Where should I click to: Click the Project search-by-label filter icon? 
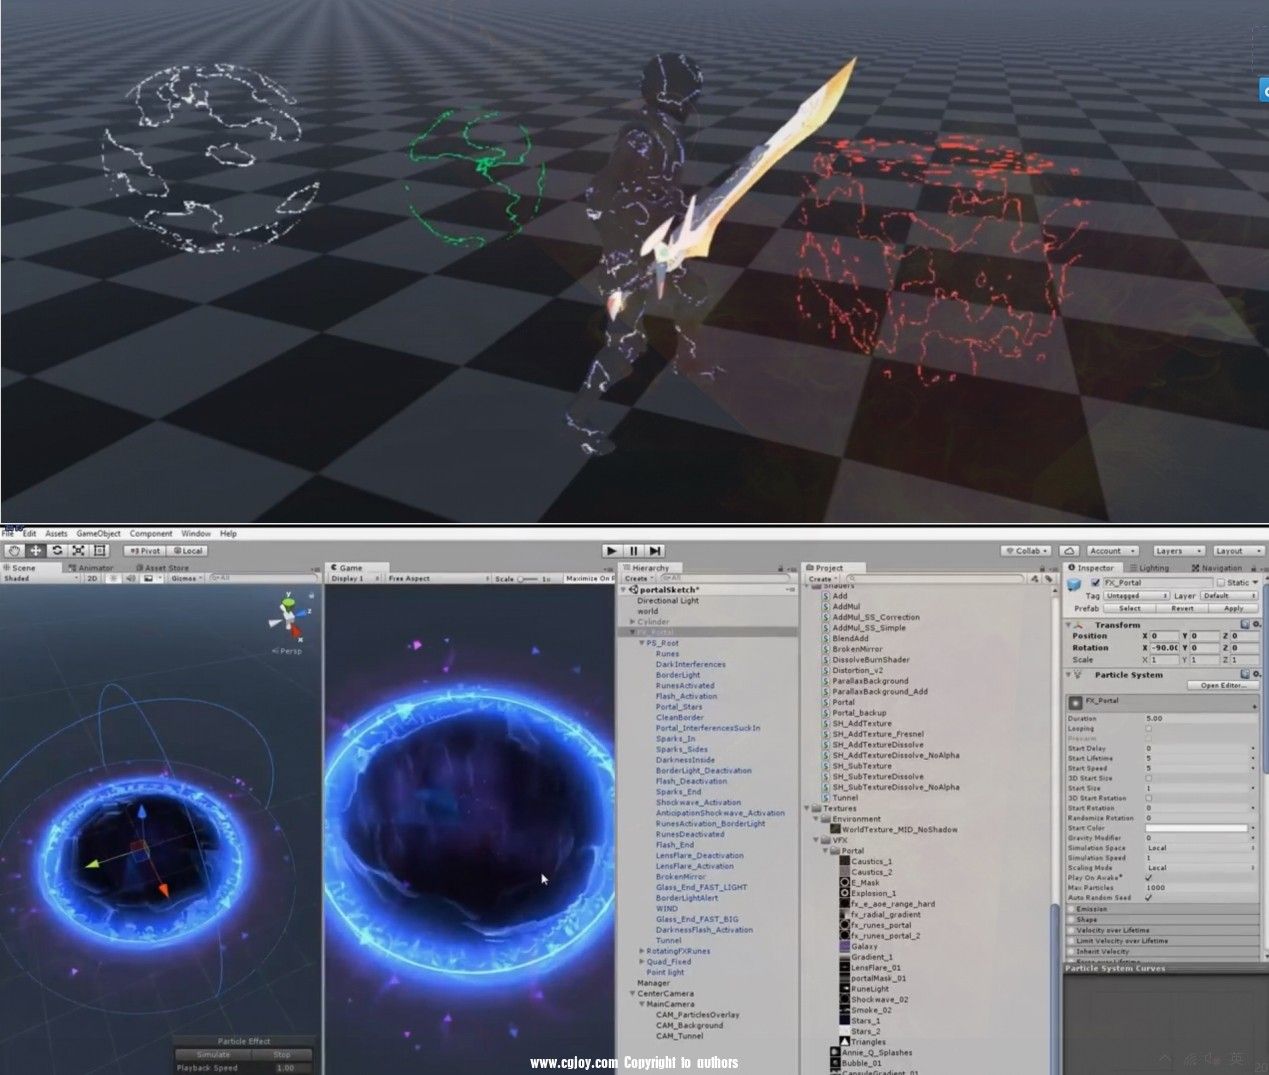click(1047, 579)
